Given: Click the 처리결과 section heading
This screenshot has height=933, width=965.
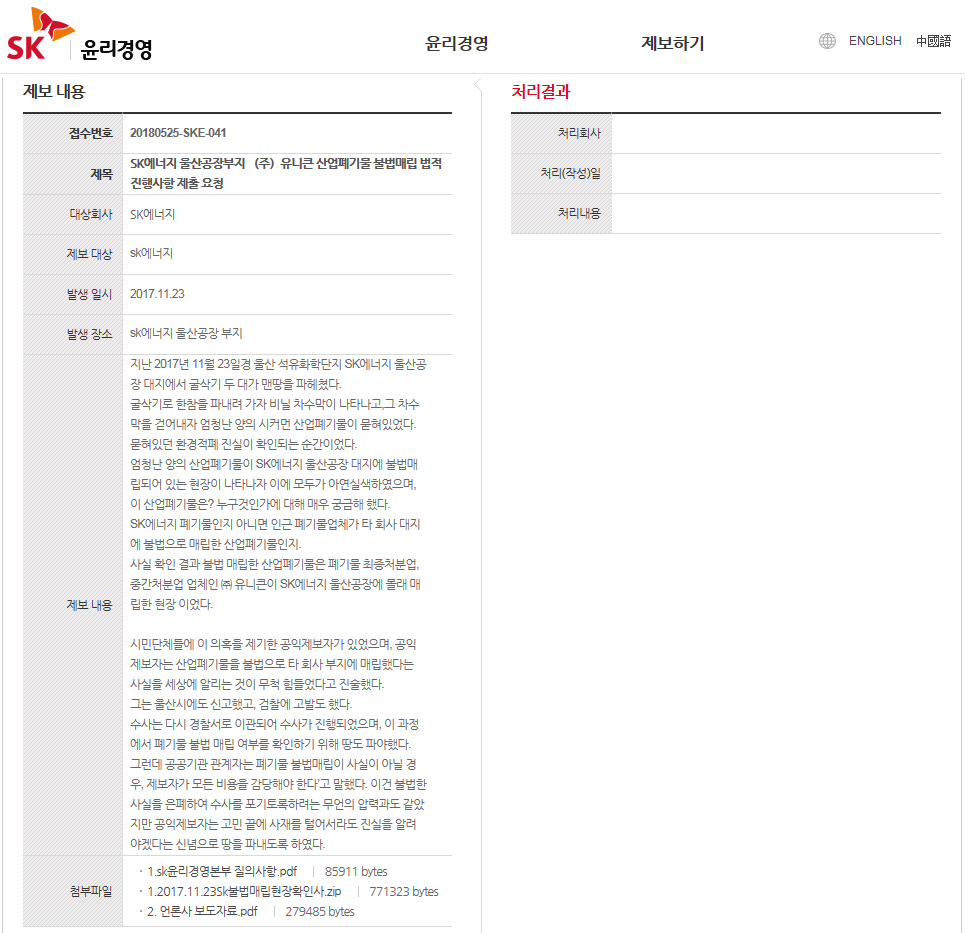Looking at the screenshot, I should point(541,92).
